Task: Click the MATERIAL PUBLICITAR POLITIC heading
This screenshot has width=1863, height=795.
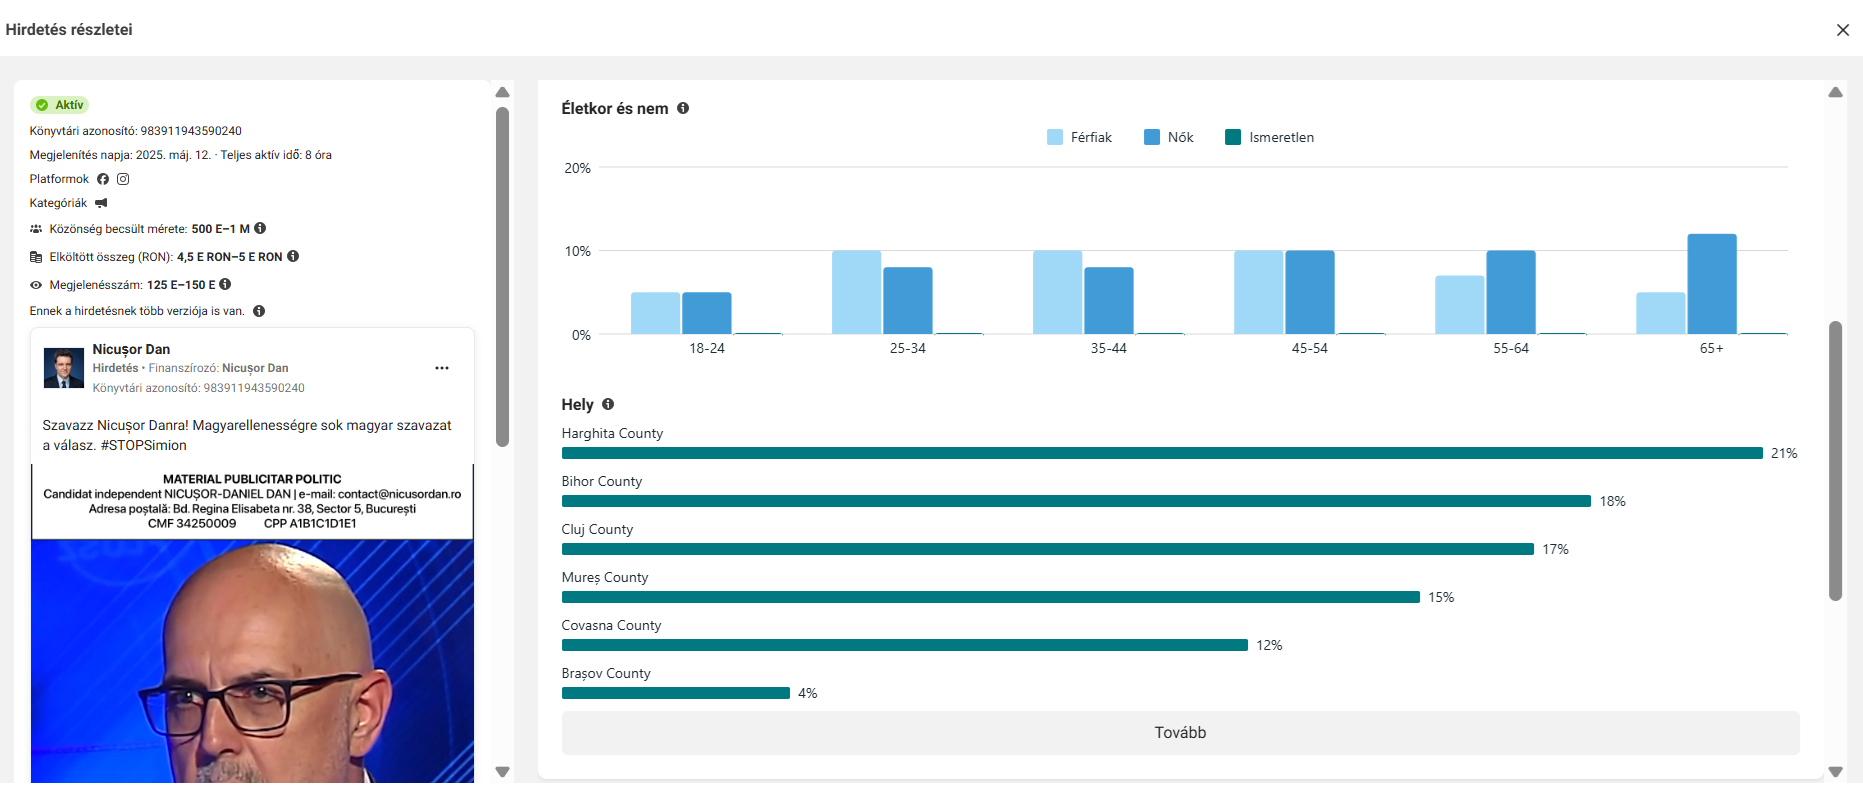Action: click(x=252, y=479)
